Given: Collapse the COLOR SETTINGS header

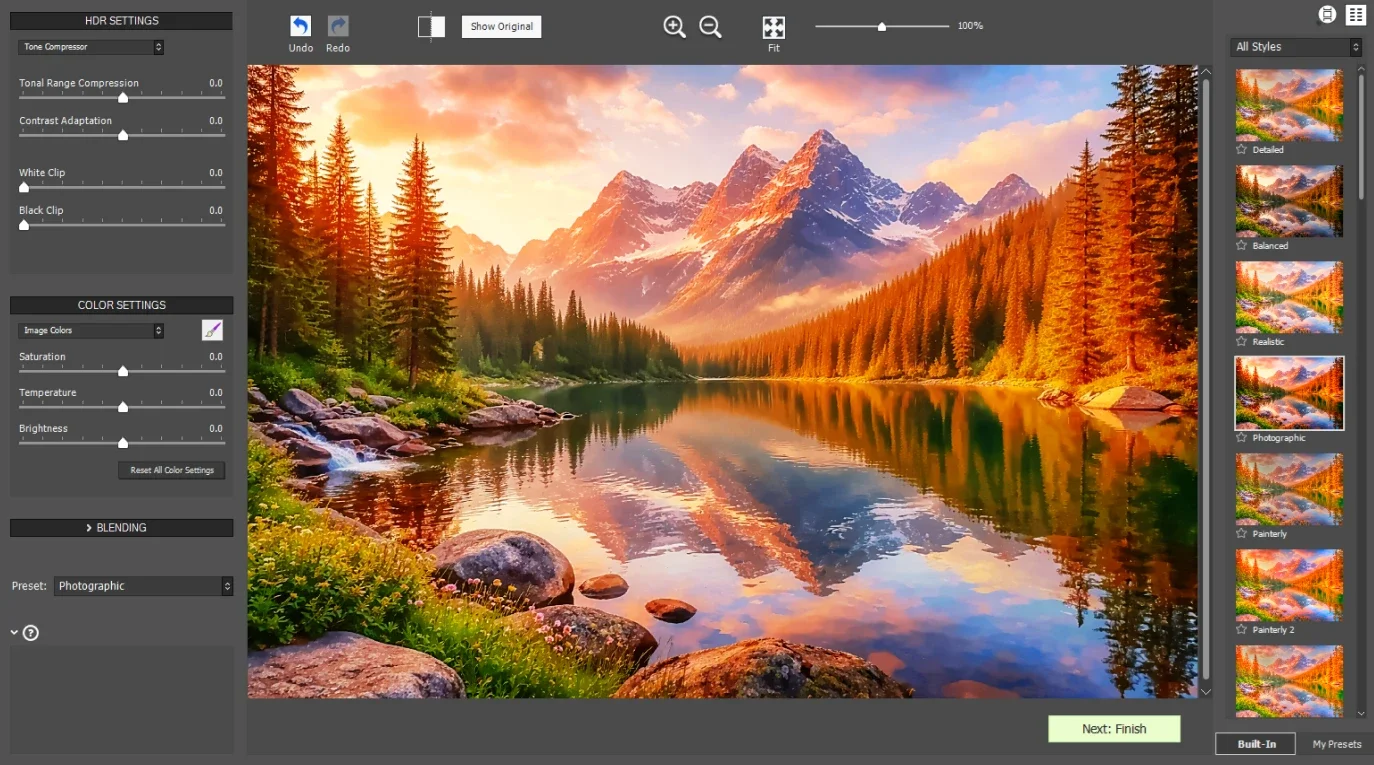Looking at the screenshot, I should tap(121, 305).
